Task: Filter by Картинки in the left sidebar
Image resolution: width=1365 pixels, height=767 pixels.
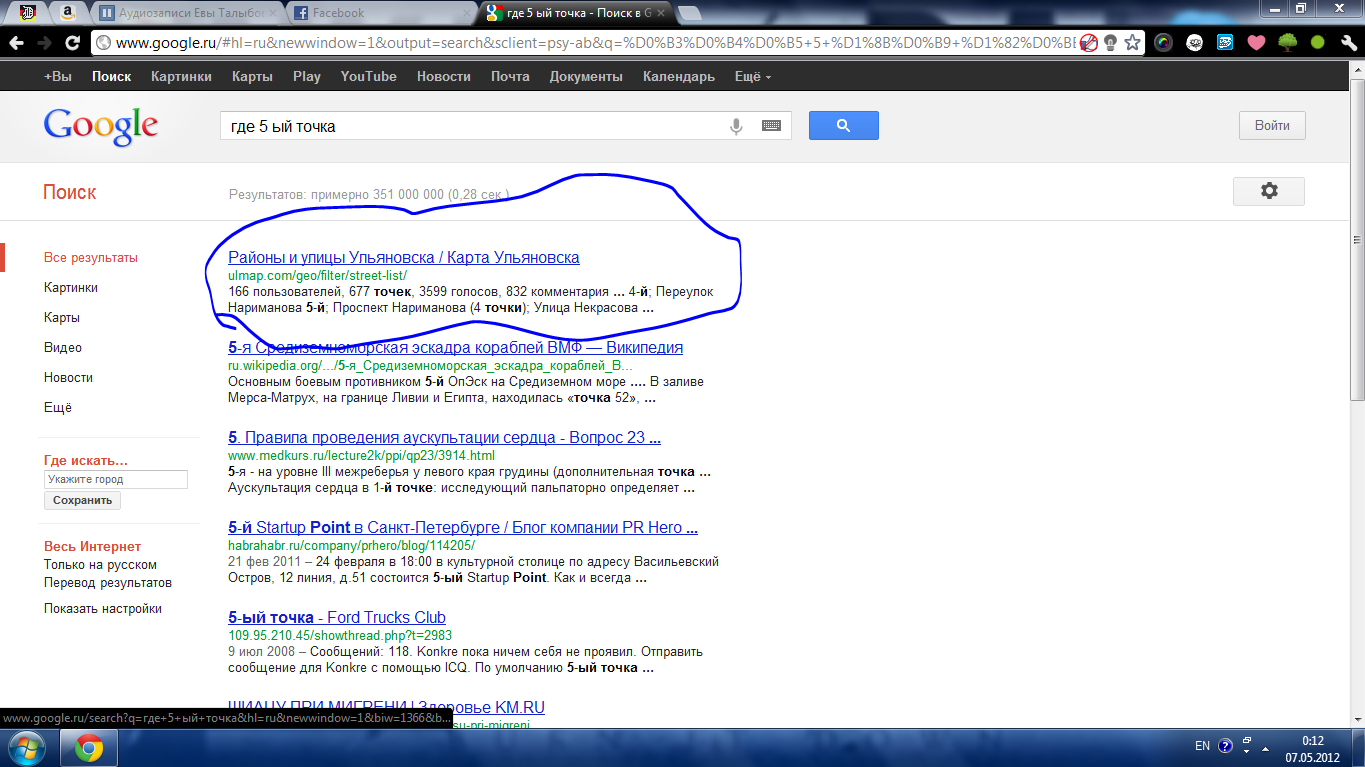Action: (x=71, y=287)
